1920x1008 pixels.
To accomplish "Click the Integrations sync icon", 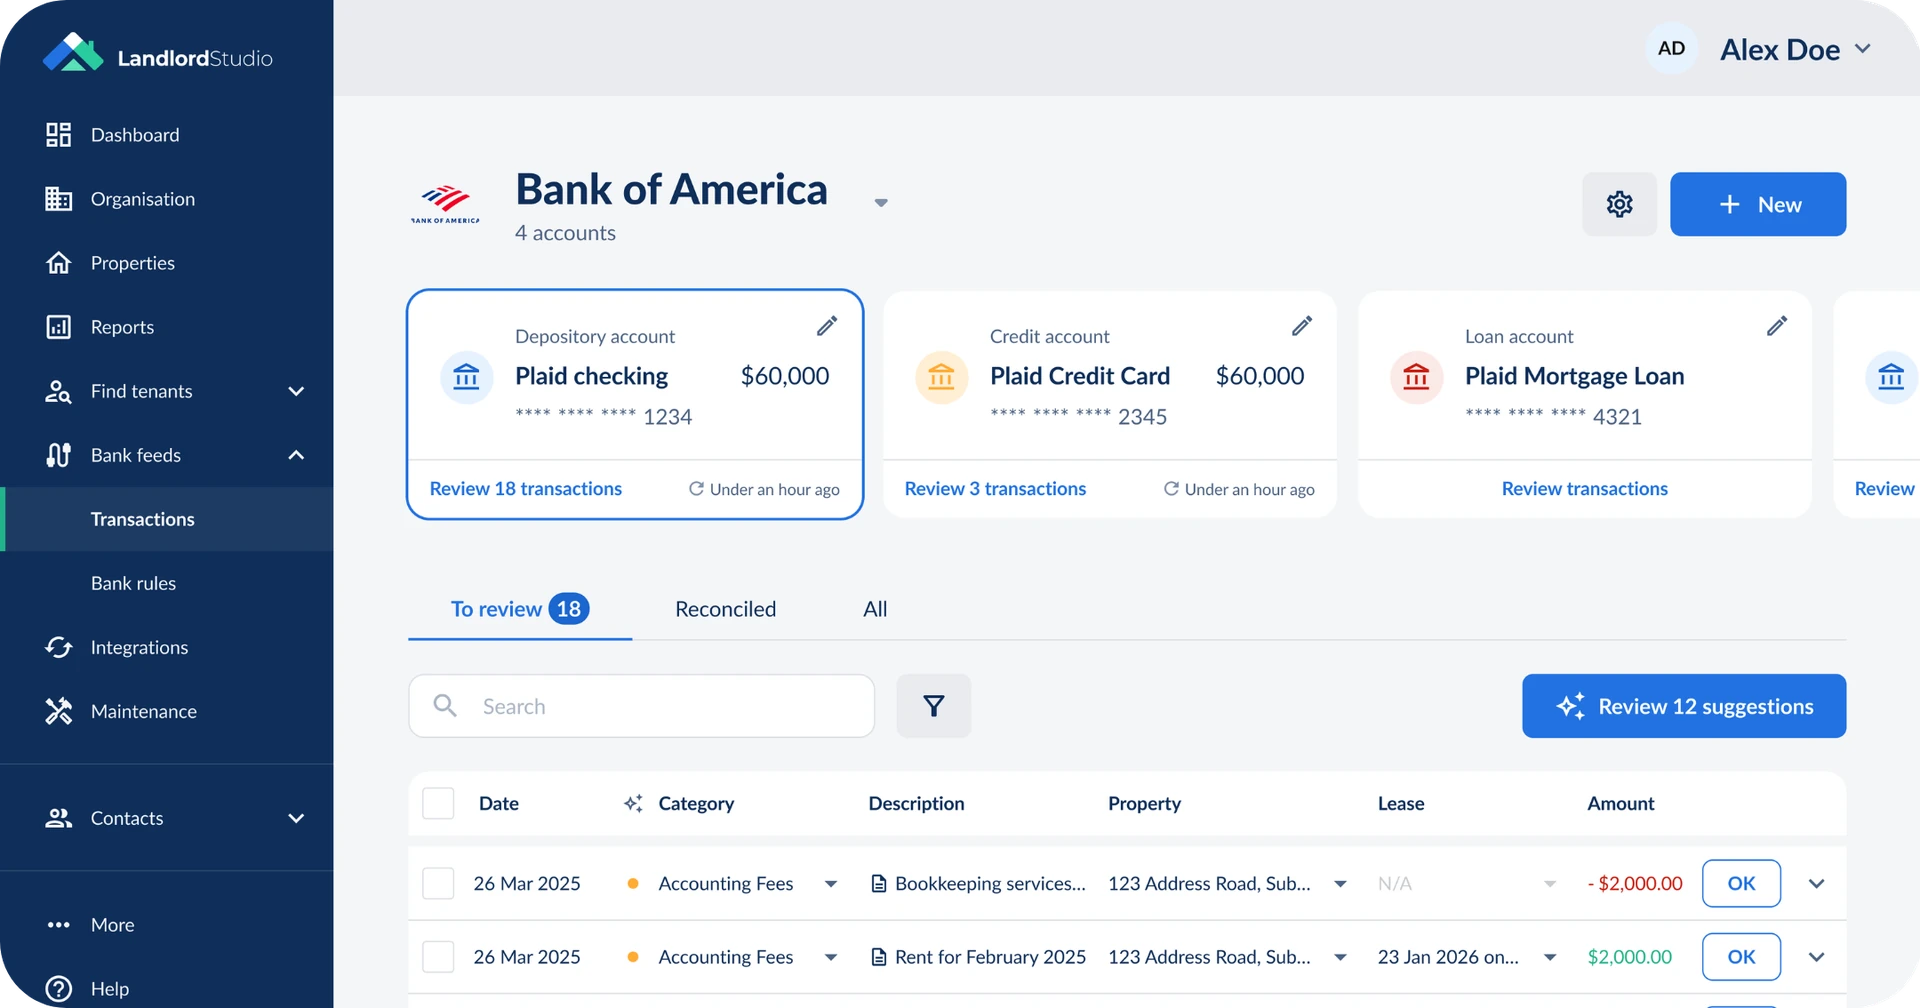I will point(59,647).
